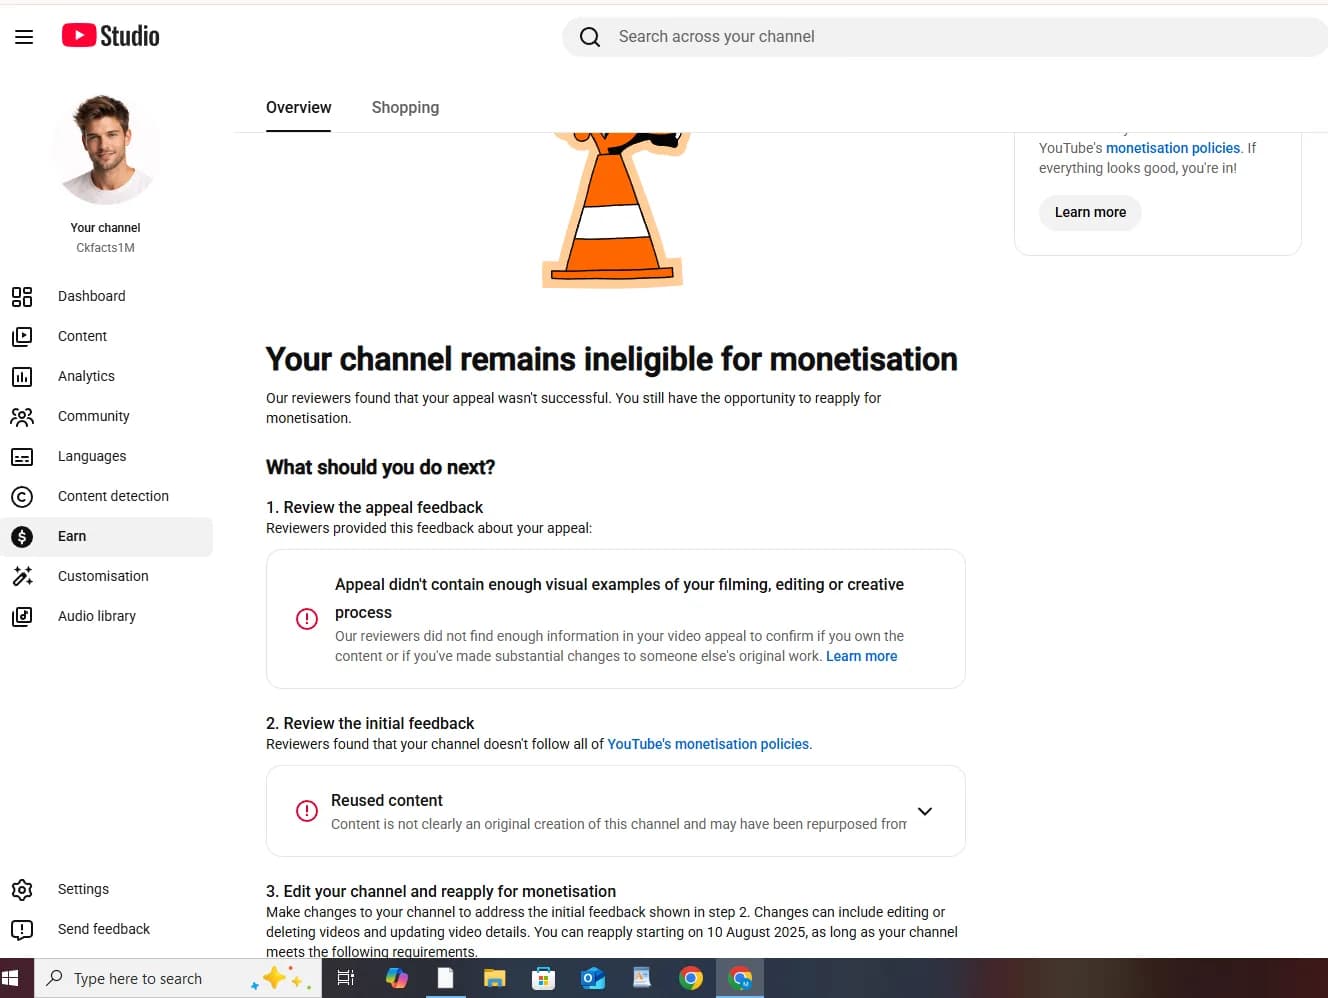The width and height of the screenshot is (1328, 998).
Task: Open Google Chrome from the taskbar
Action: tap(691, 978)
